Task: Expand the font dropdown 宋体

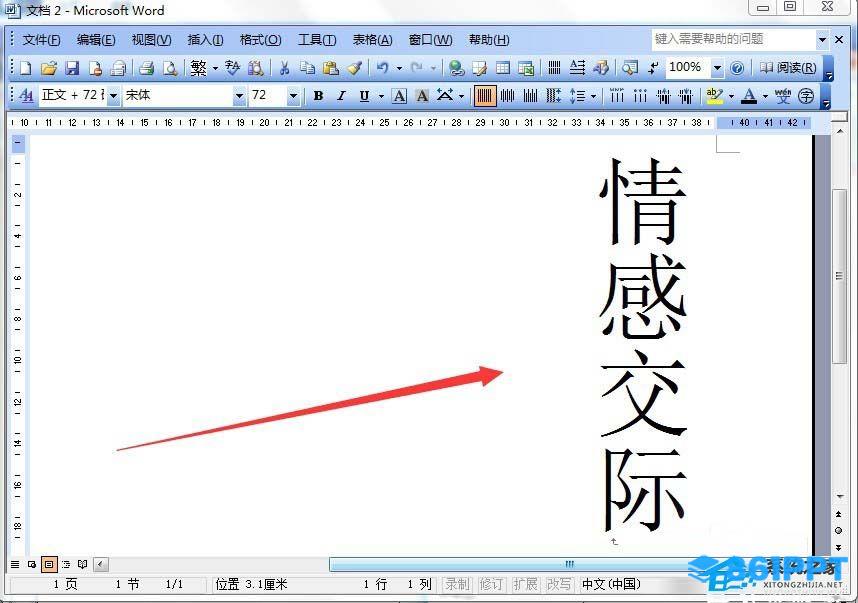Action: point(239,96)
